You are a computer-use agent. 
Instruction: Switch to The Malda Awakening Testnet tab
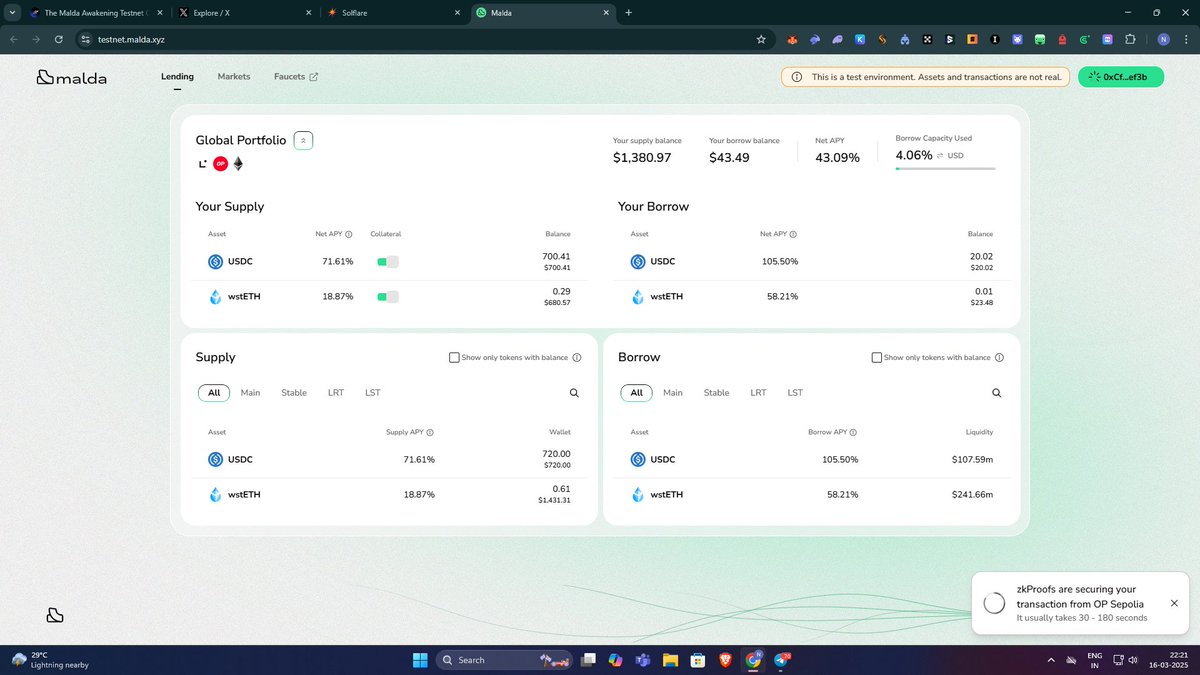click(95, 13)
